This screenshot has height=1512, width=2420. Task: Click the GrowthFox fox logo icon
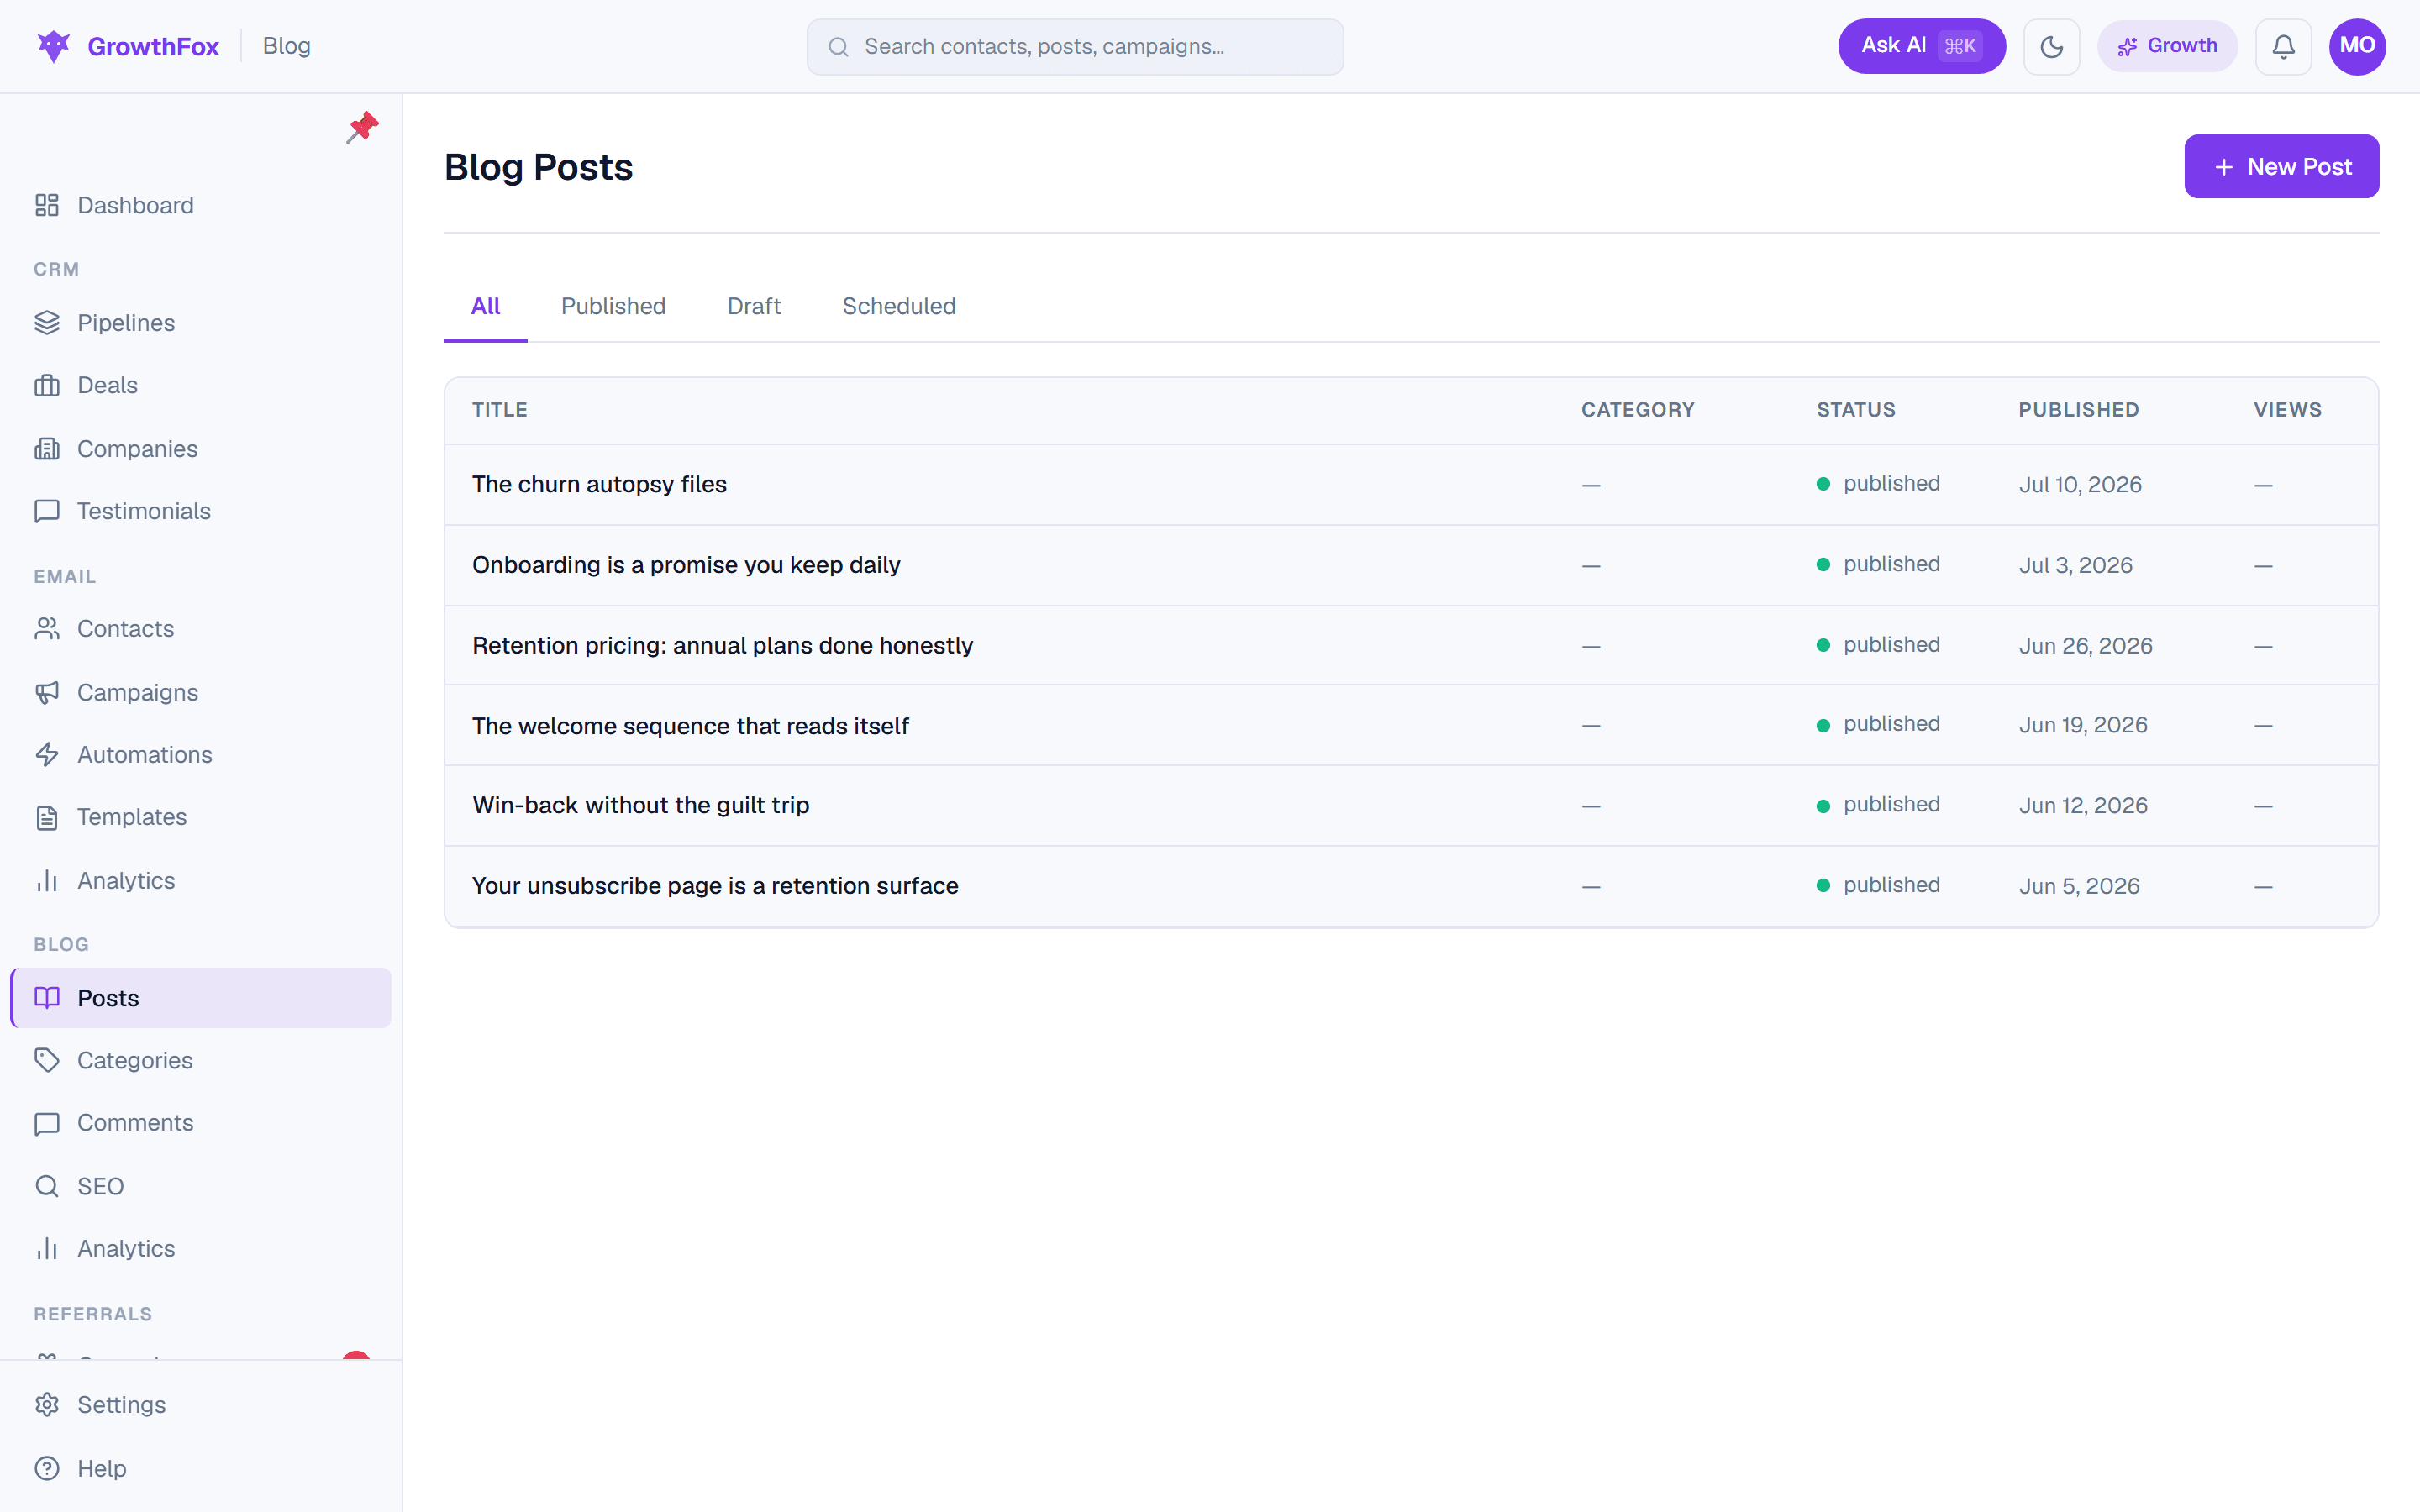tap(53, 46)
